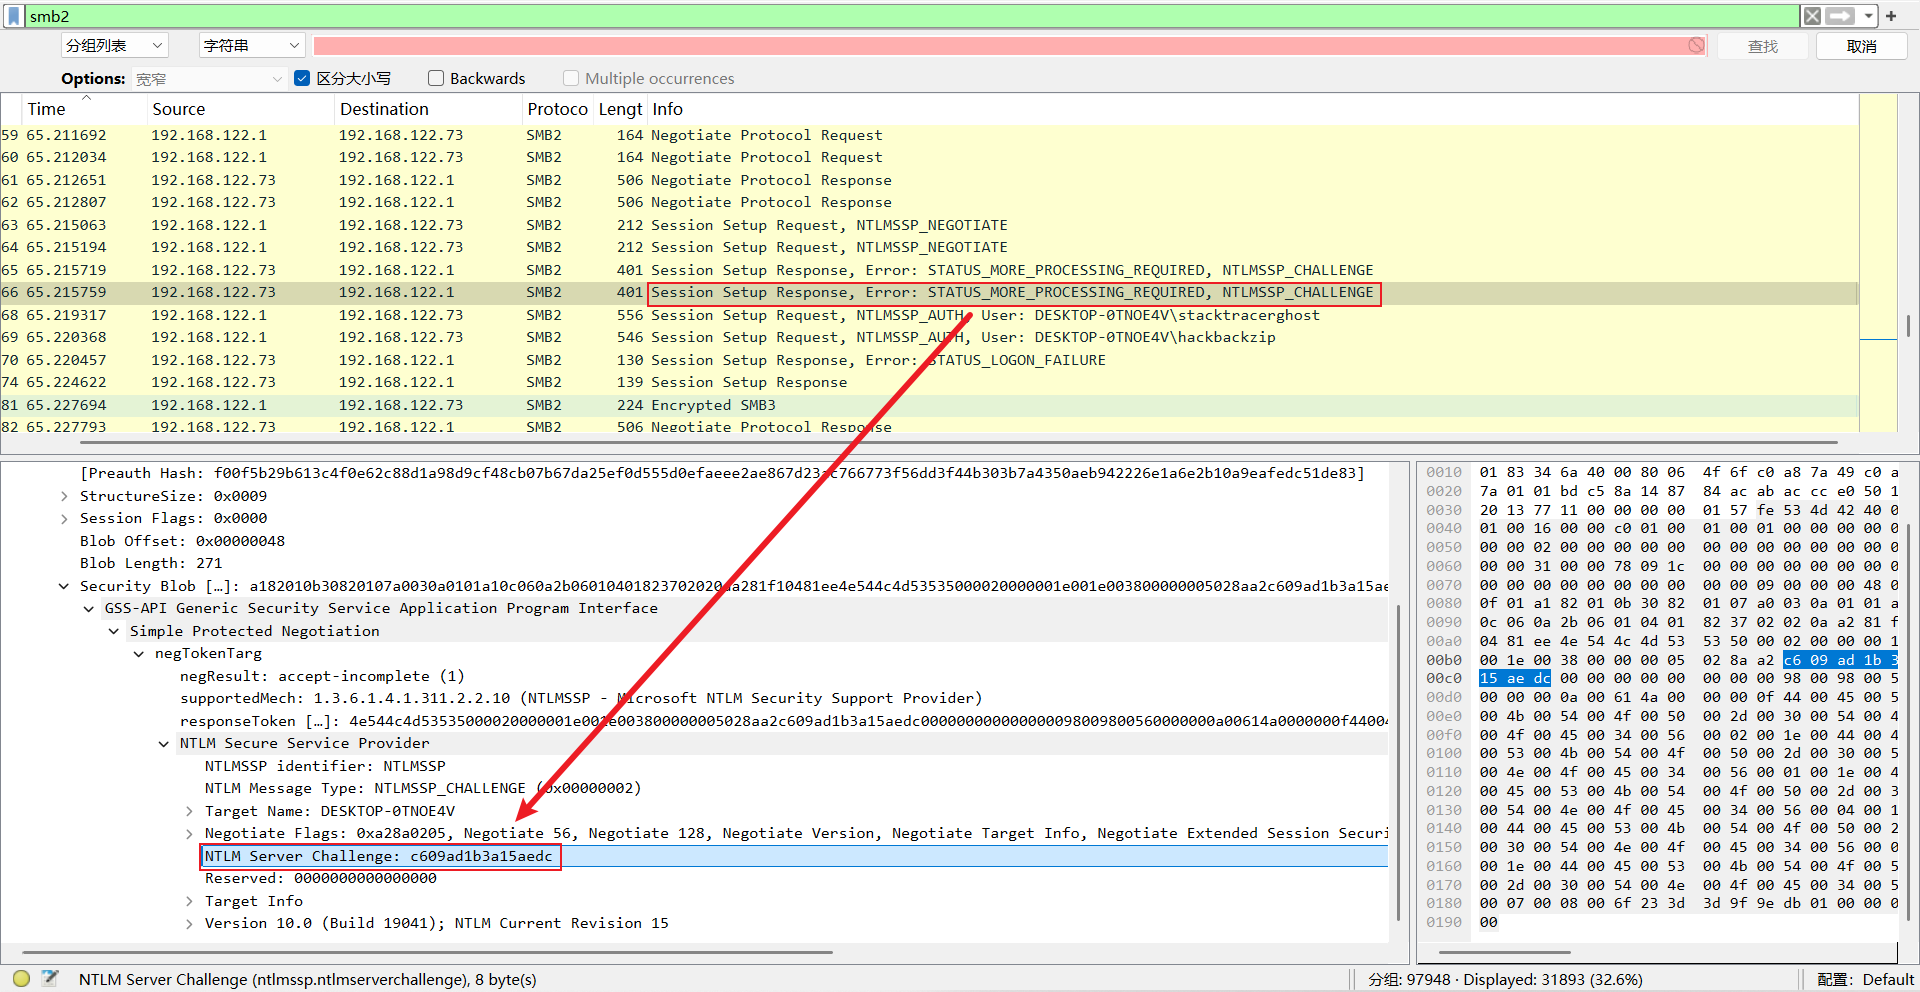1920x992 pixels.
Task: Open the recent filters dropdown arrow
Action: point(1868,16)
